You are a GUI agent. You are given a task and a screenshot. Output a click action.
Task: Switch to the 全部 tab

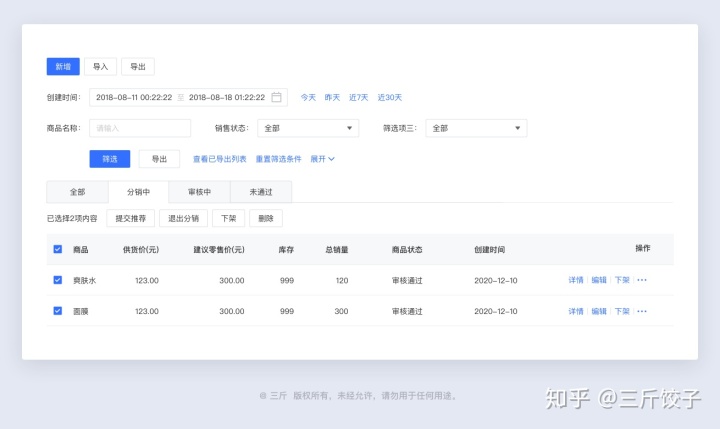78,192
